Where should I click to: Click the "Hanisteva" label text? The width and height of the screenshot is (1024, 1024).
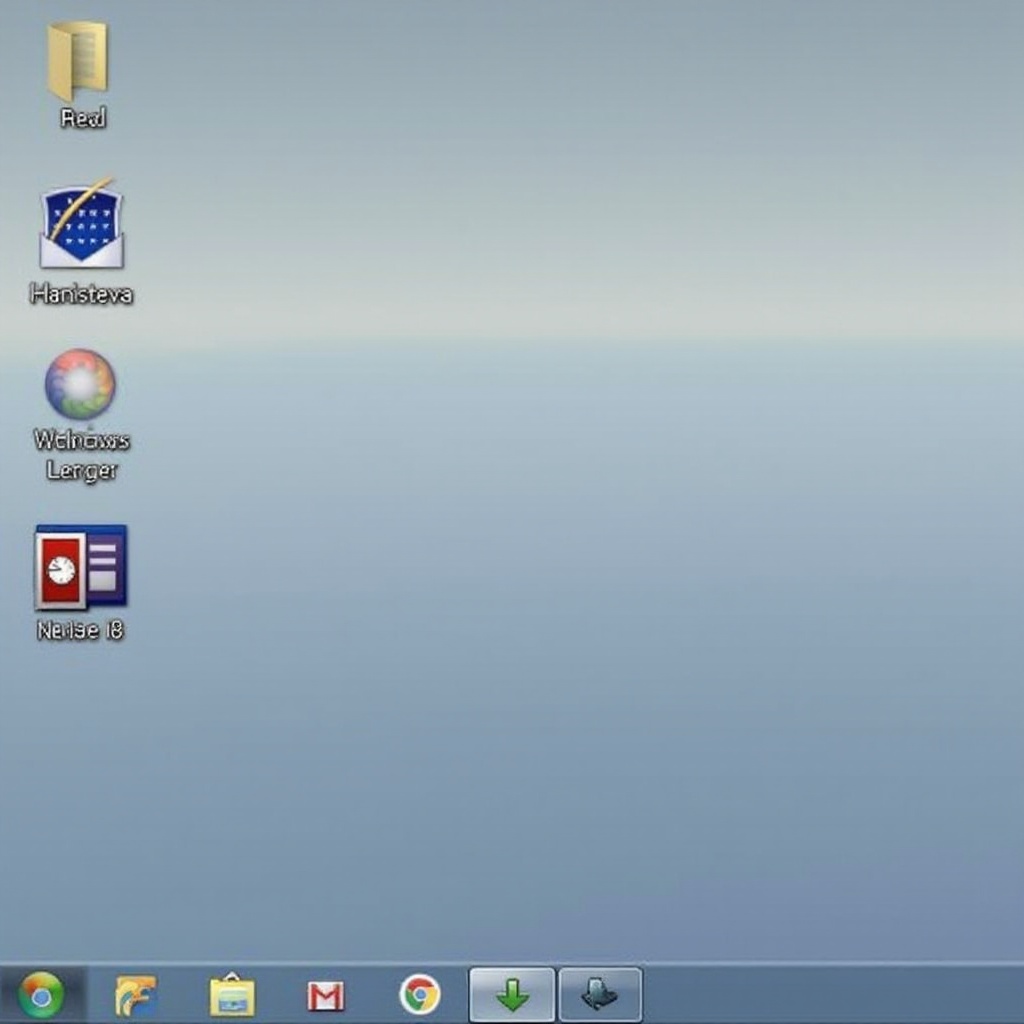(x=81, y=294)
